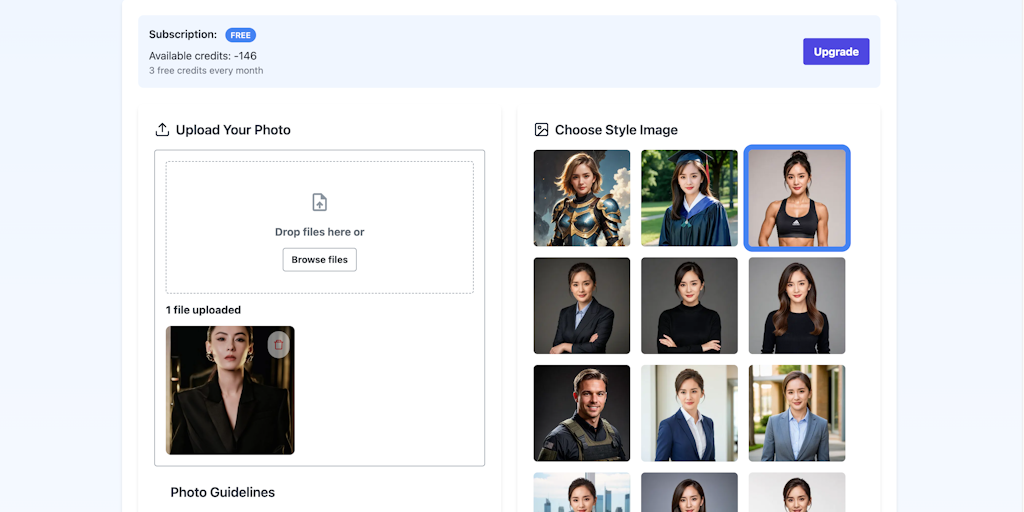
Task: Click the Upgrade button
Action: point(836,52)
